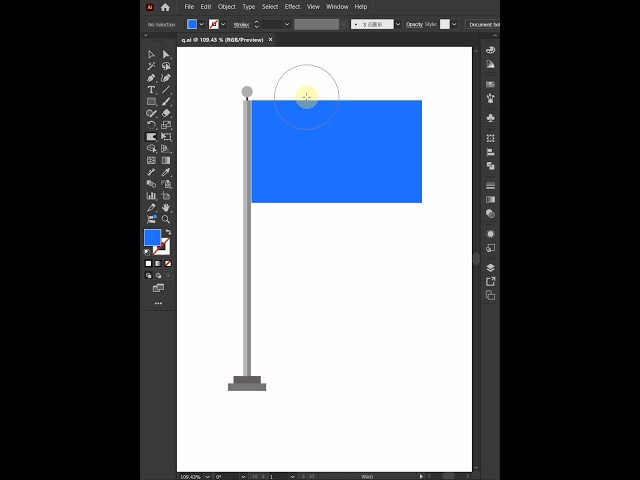Switch to Draw Normal mode

pos(148,276)
